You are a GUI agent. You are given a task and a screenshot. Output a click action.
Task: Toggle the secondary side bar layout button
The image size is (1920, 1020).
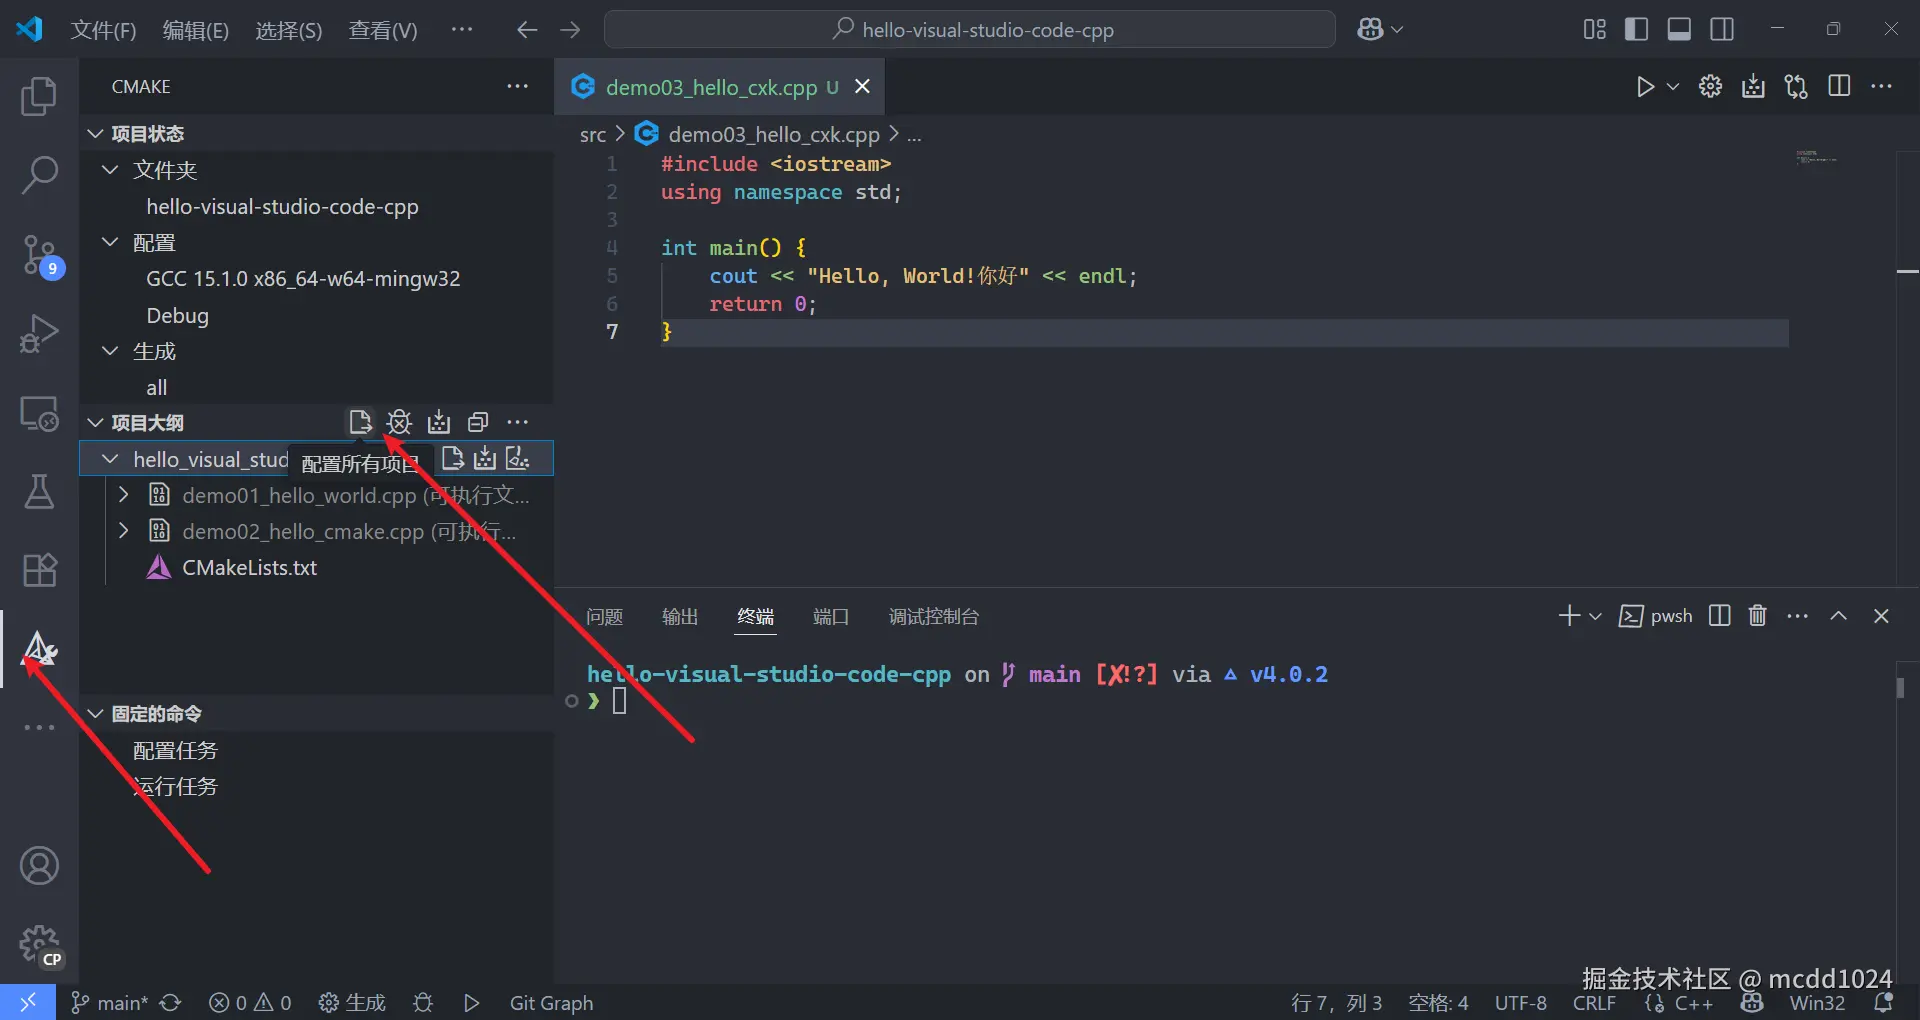point(1722,30)
